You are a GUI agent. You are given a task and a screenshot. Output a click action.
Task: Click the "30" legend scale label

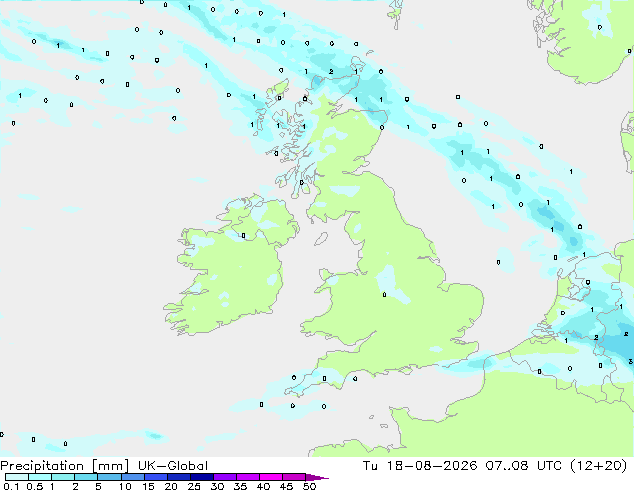(x=217, y=486)
